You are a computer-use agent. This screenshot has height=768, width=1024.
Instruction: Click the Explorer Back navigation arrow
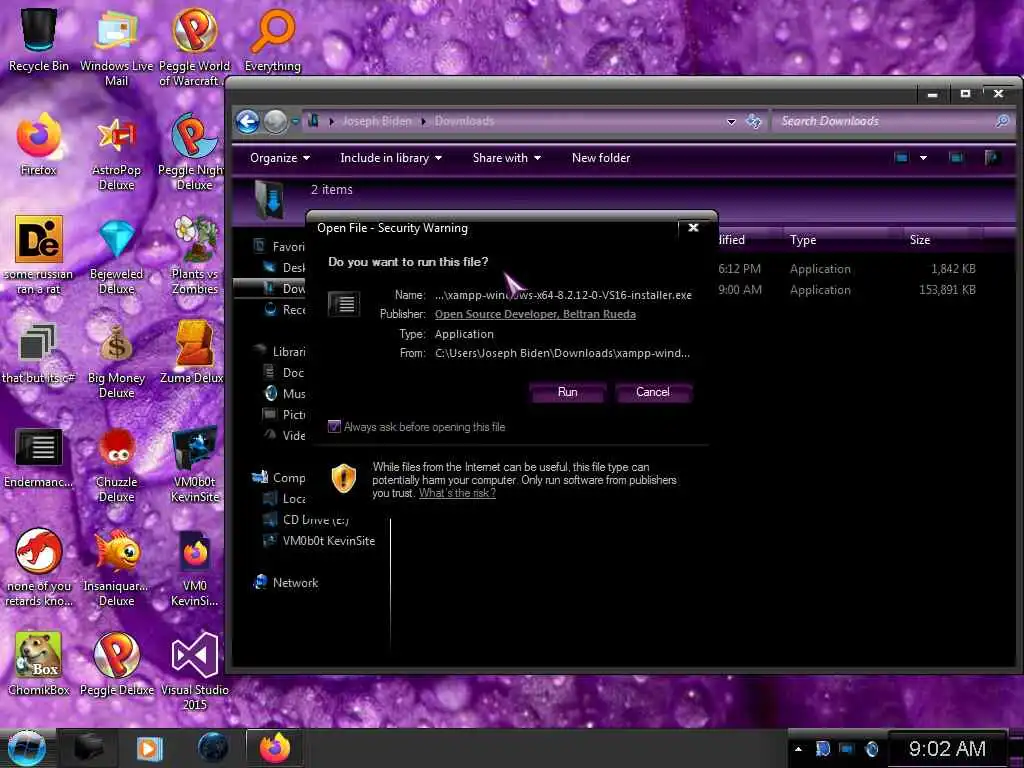click(x=248, y=121)
